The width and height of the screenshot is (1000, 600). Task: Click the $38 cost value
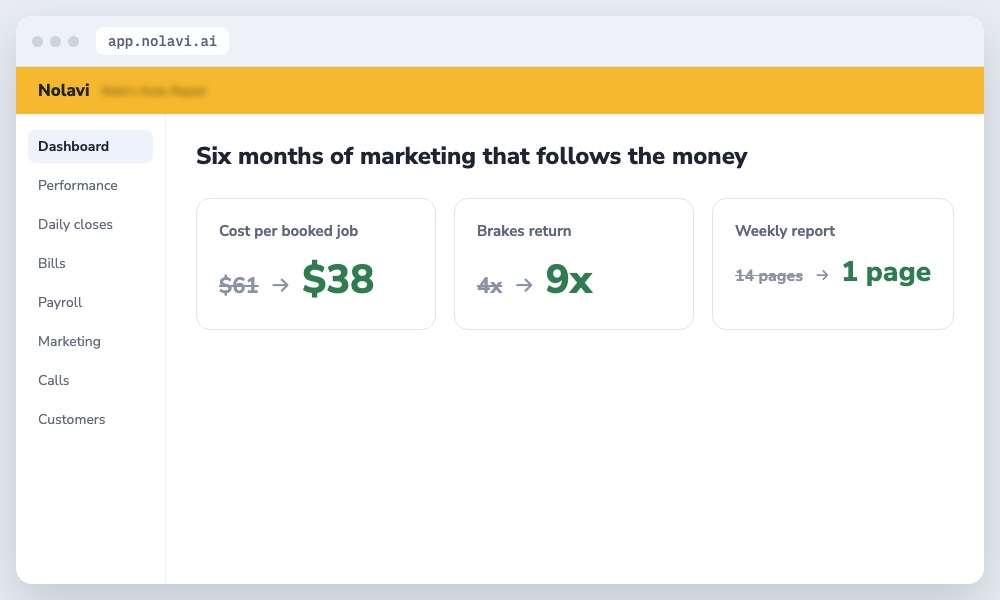(338, 279)
